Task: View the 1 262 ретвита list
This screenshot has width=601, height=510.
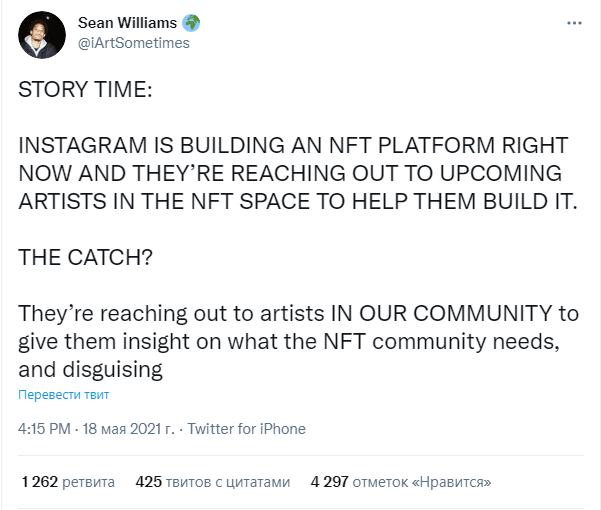Action: 68,482
